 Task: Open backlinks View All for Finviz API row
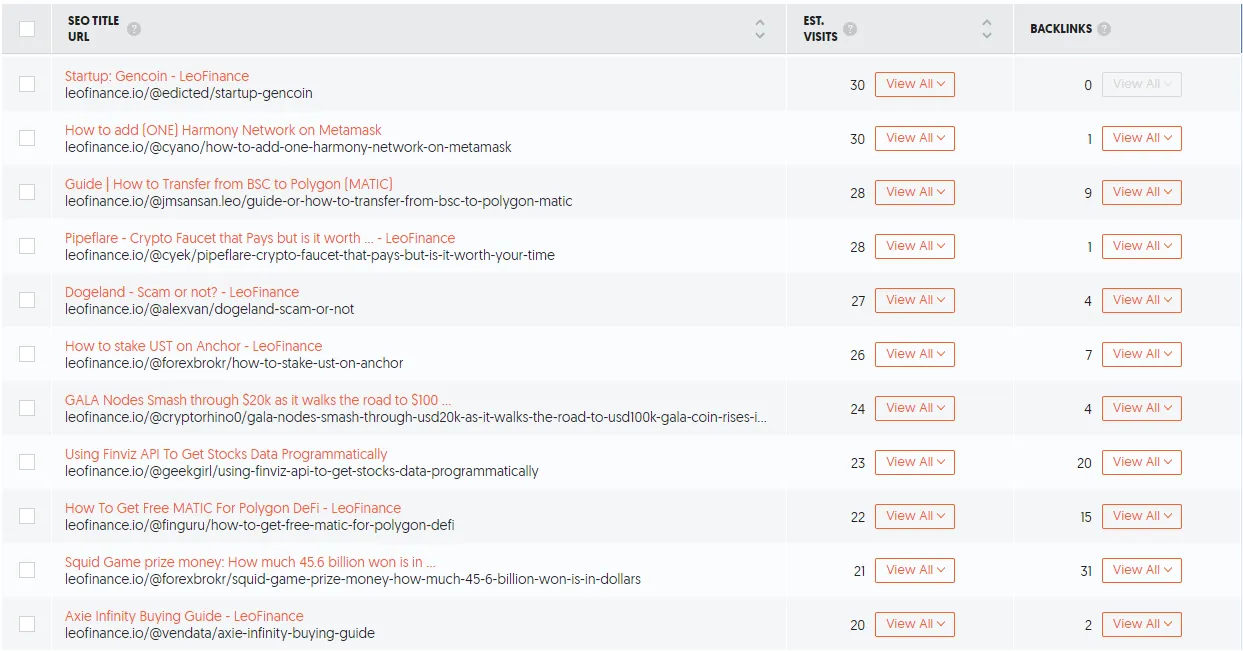(x=1142, y=462)
